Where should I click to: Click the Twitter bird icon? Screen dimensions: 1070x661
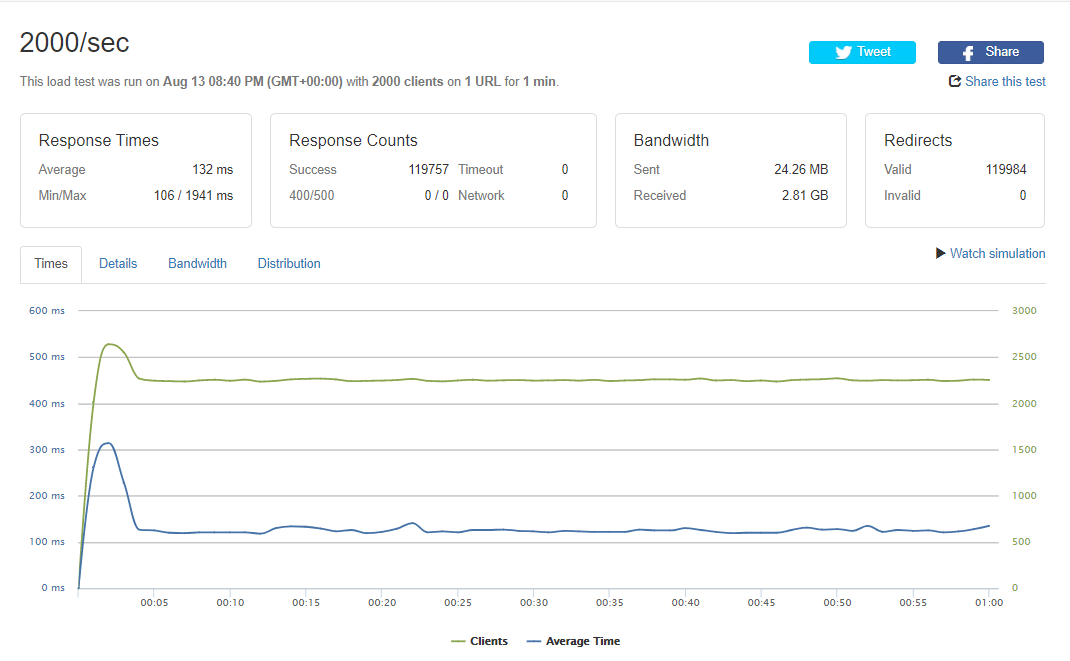(842, 53)
